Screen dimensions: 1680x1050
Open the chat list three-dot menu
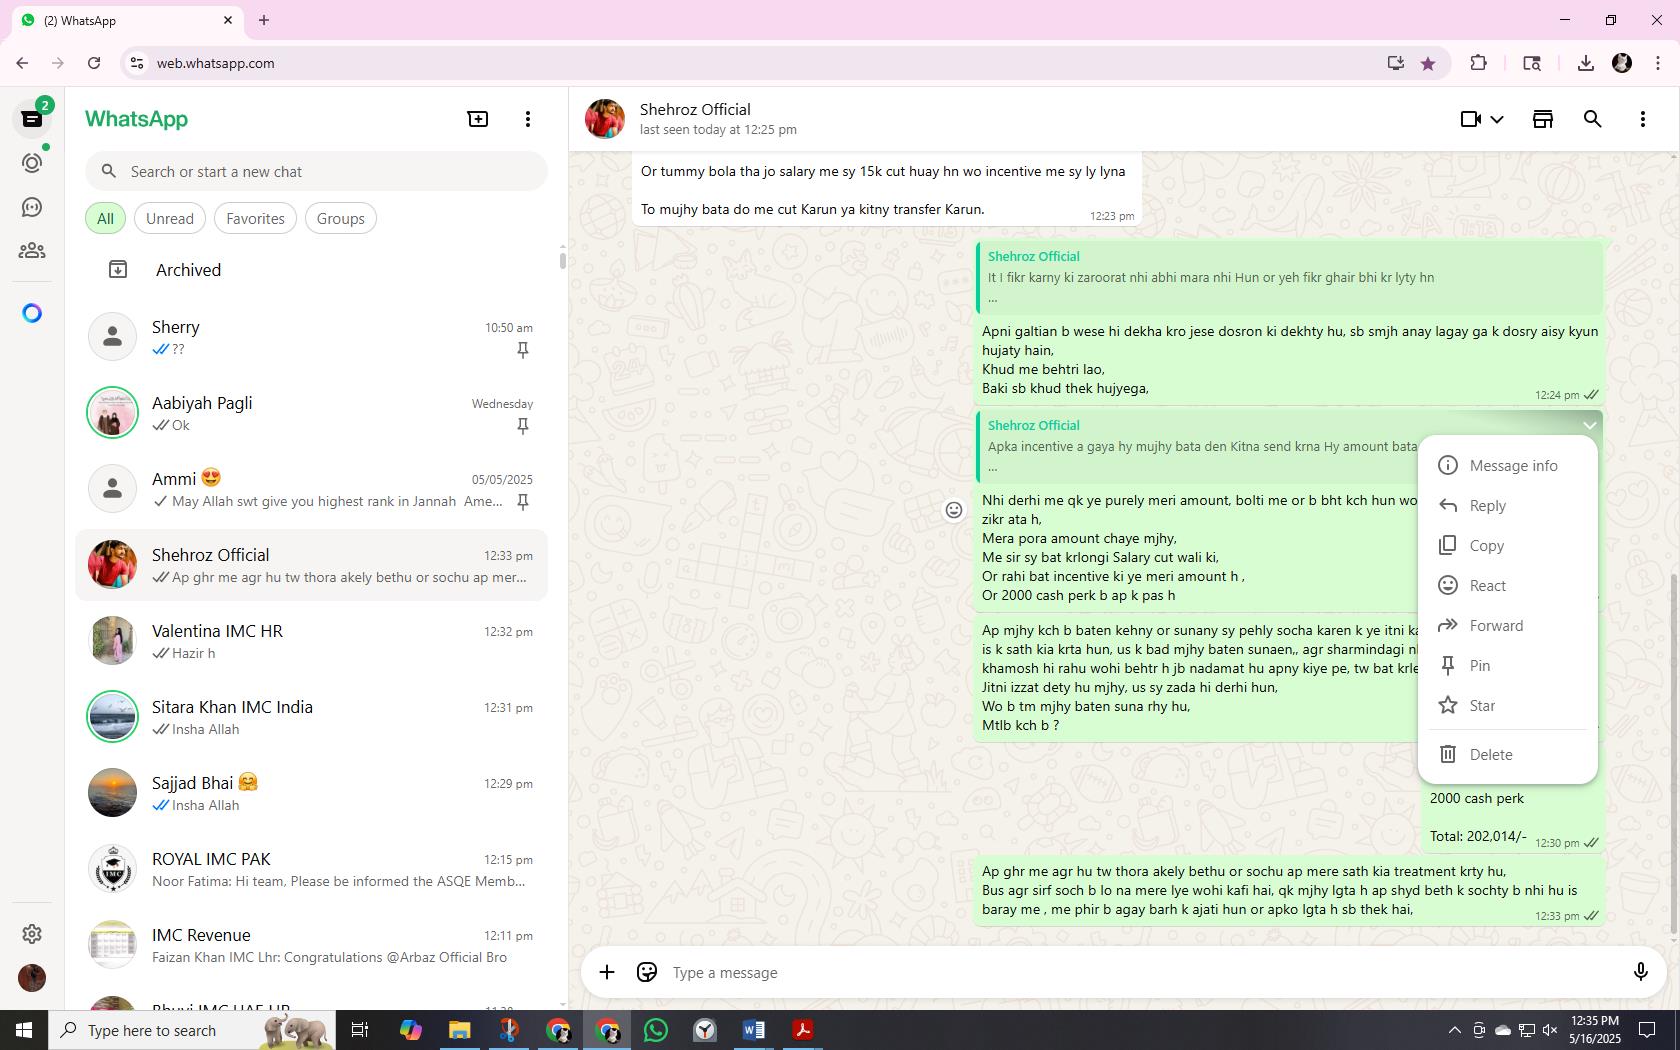528,119
